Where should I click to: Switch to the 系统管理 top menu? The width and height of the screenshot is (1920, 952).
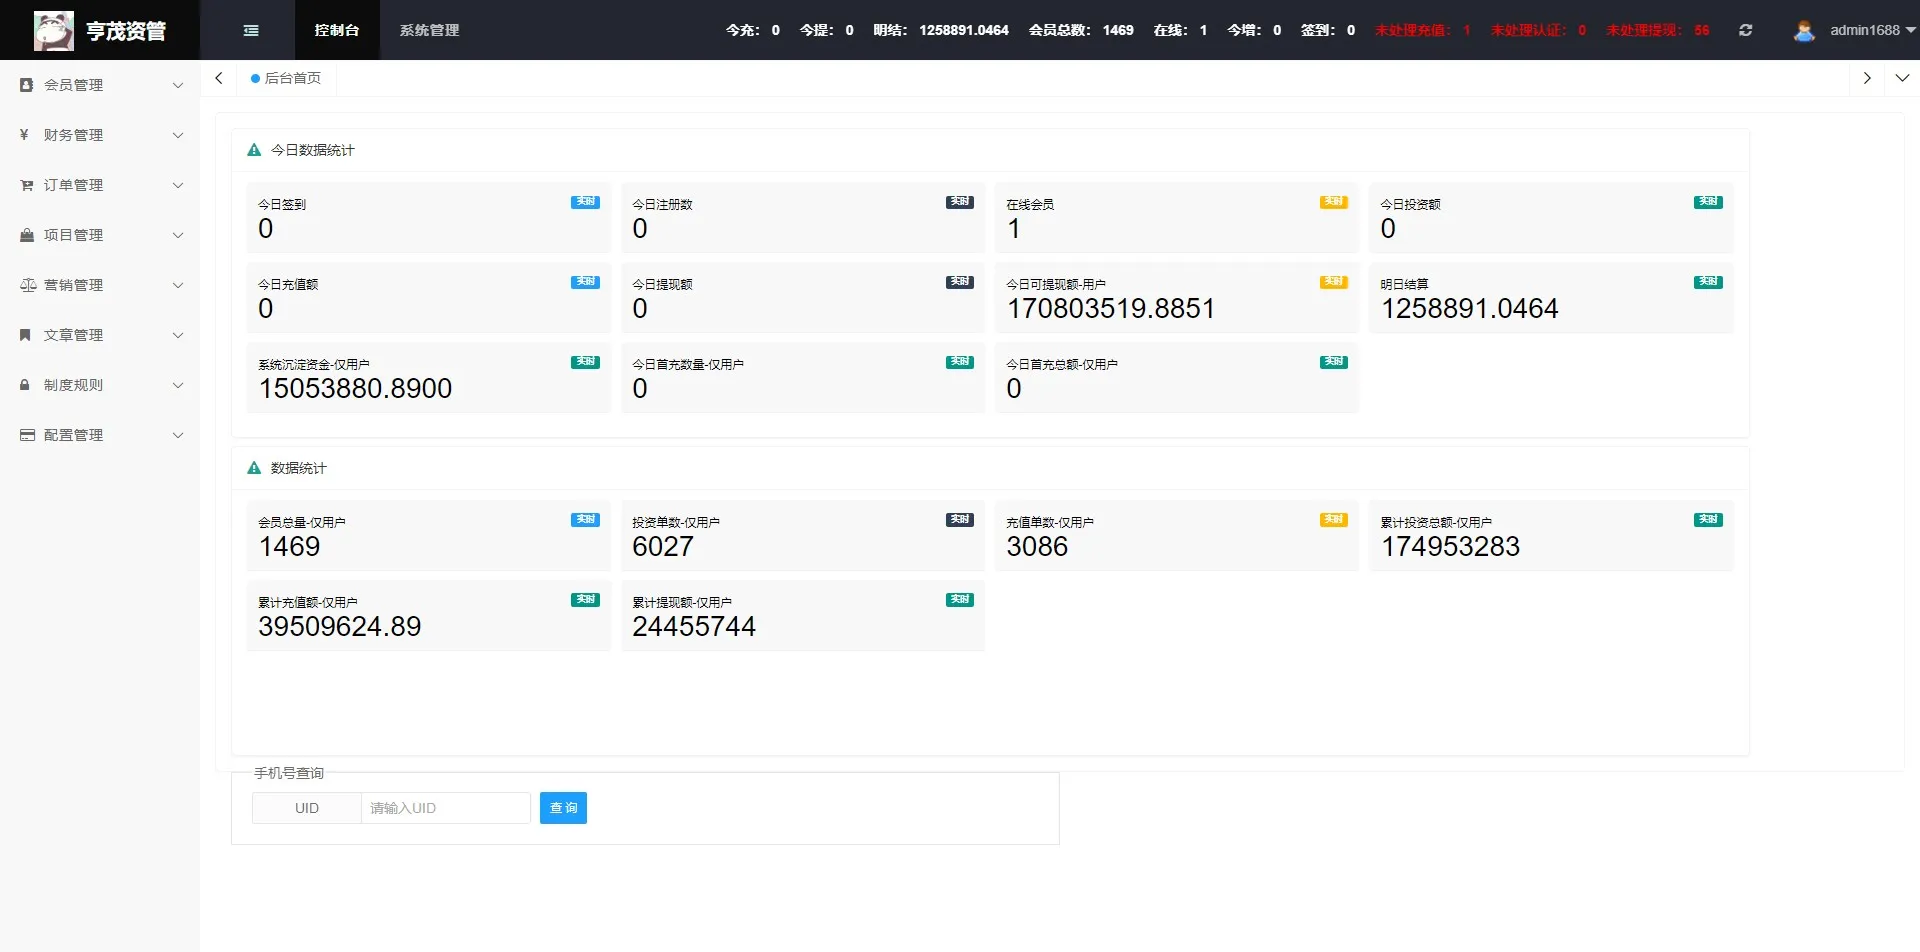(429, 30)
